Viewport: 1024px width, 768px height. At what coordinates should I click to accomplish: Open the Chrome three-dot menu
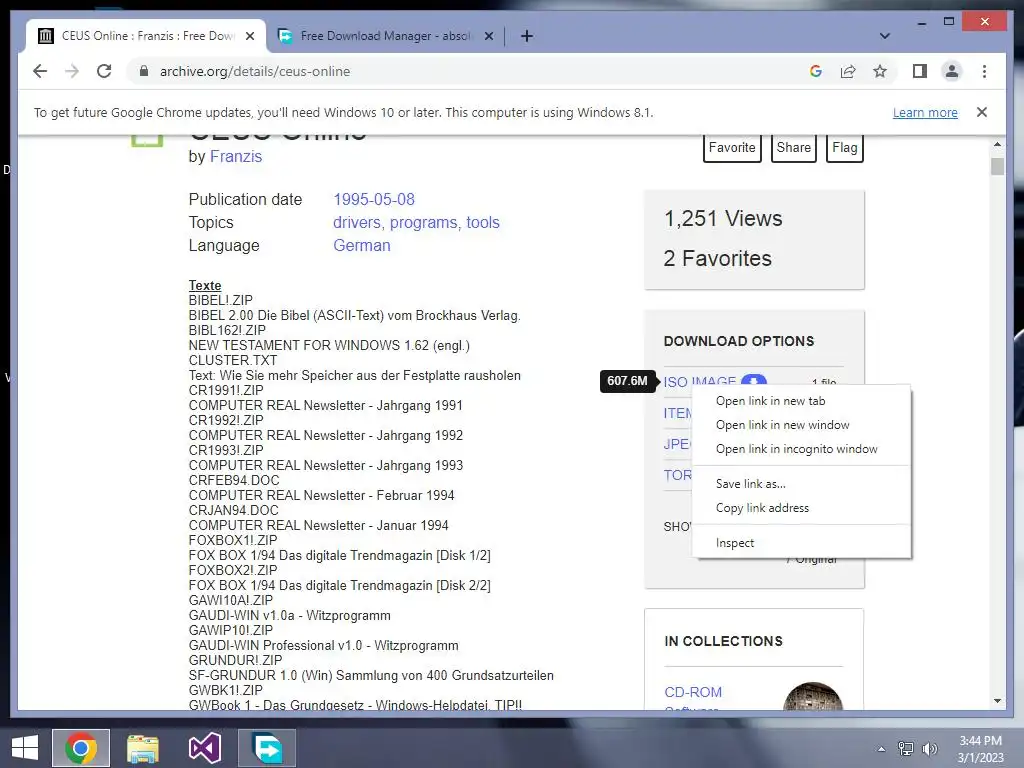coord(984,71)
